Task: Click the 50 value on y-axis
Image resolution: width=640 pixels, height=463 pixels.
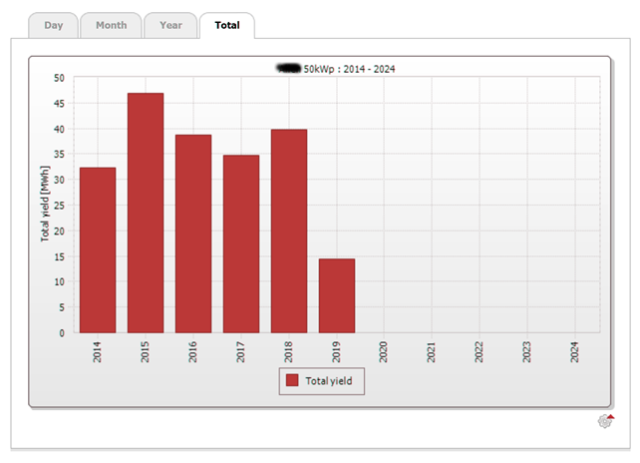Action: tap(59, 78)
